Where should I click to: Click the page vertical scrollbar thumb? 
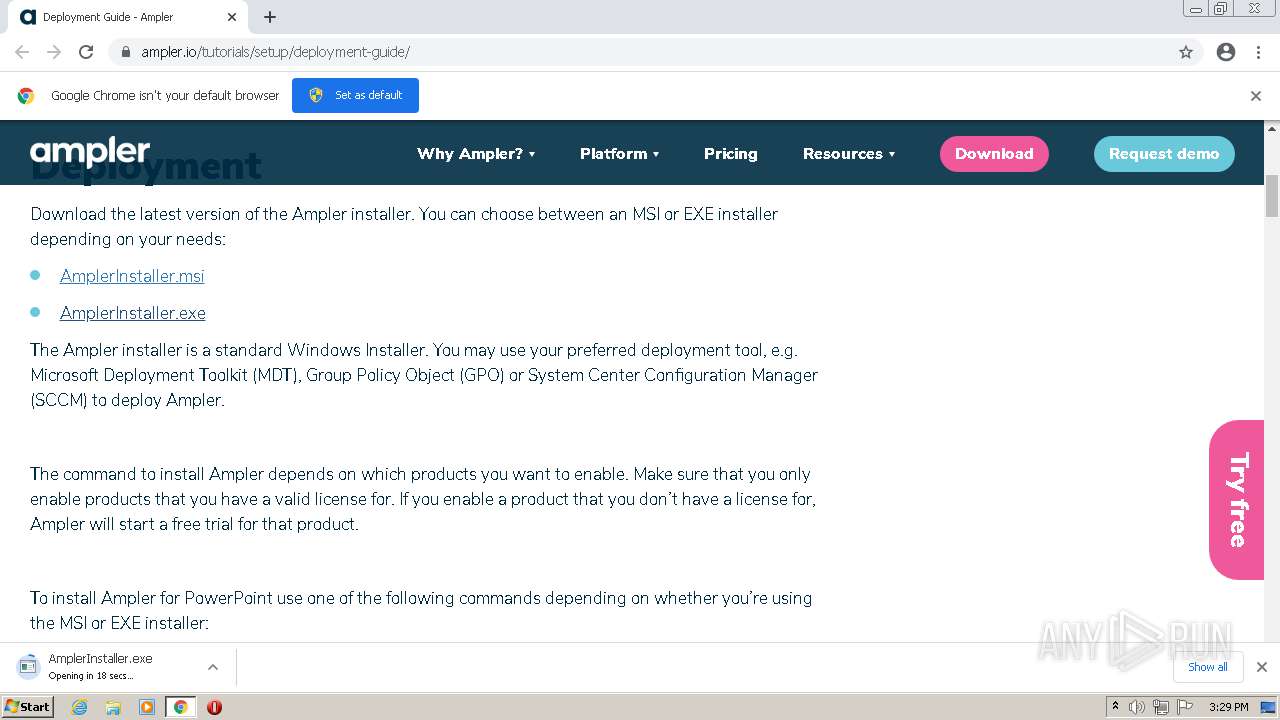[1272, 196]
